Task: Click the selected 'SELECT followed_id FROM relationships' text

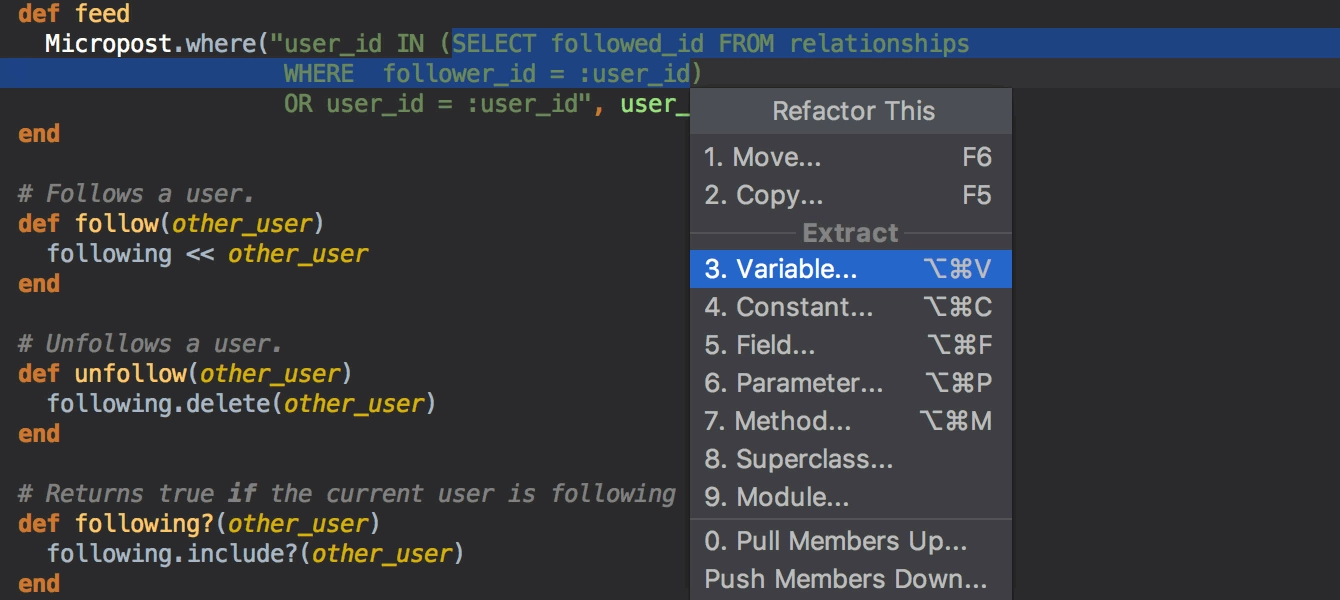Action: click(710, 44)
